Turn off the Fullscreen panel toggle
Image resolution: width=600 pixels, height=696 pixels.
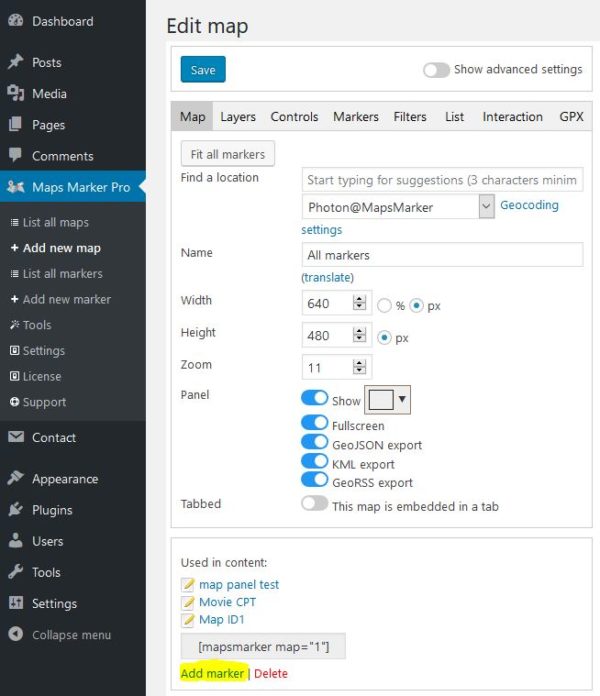pyautogui.click(x=314, y=422)
